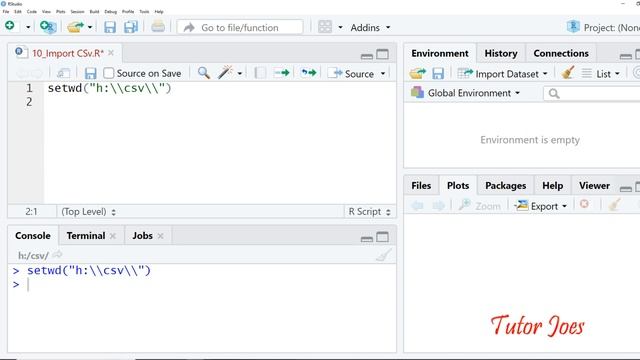Open the Project menu at top right
Screen dimensions: 640x360
pos(603,27)
